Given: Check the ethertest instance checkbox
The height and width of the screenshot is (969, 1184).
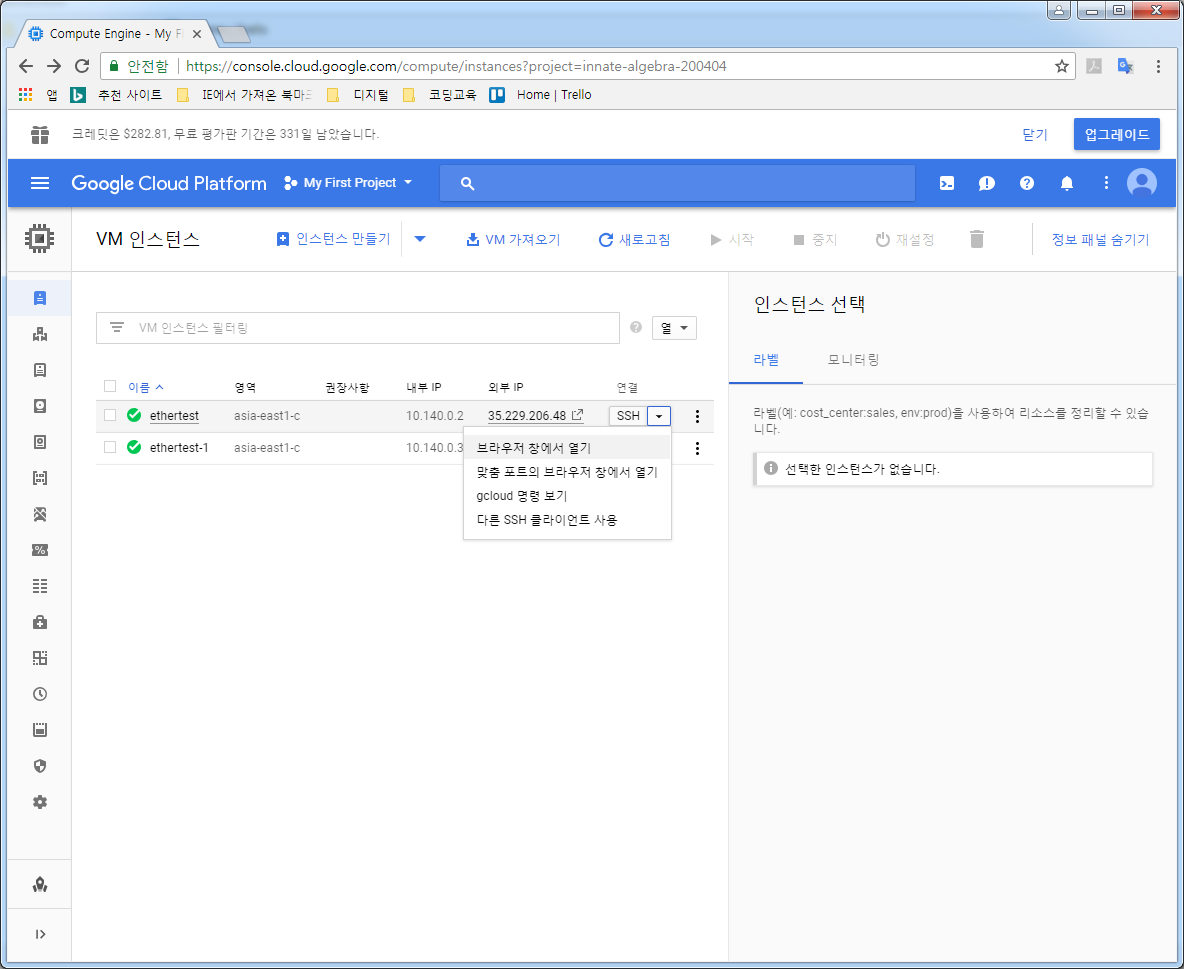Looking at the screenshot, I should (110, 415).
